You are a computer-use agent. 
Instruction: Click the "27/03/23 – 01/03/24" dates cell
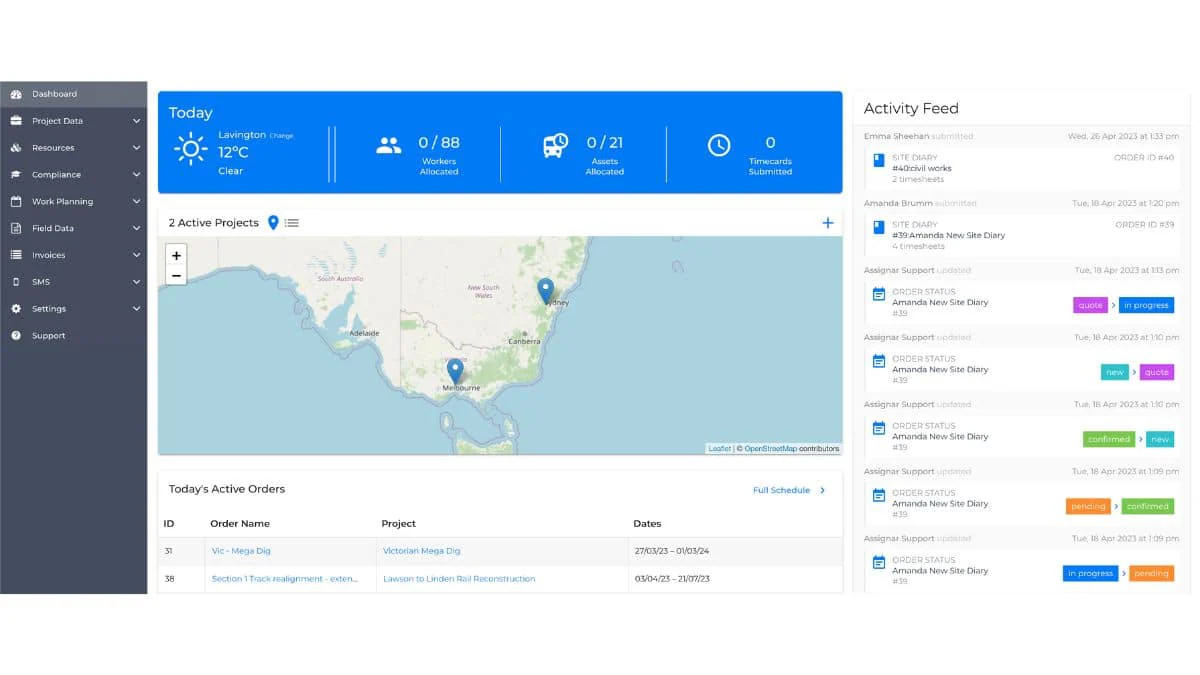coord(672,551)
